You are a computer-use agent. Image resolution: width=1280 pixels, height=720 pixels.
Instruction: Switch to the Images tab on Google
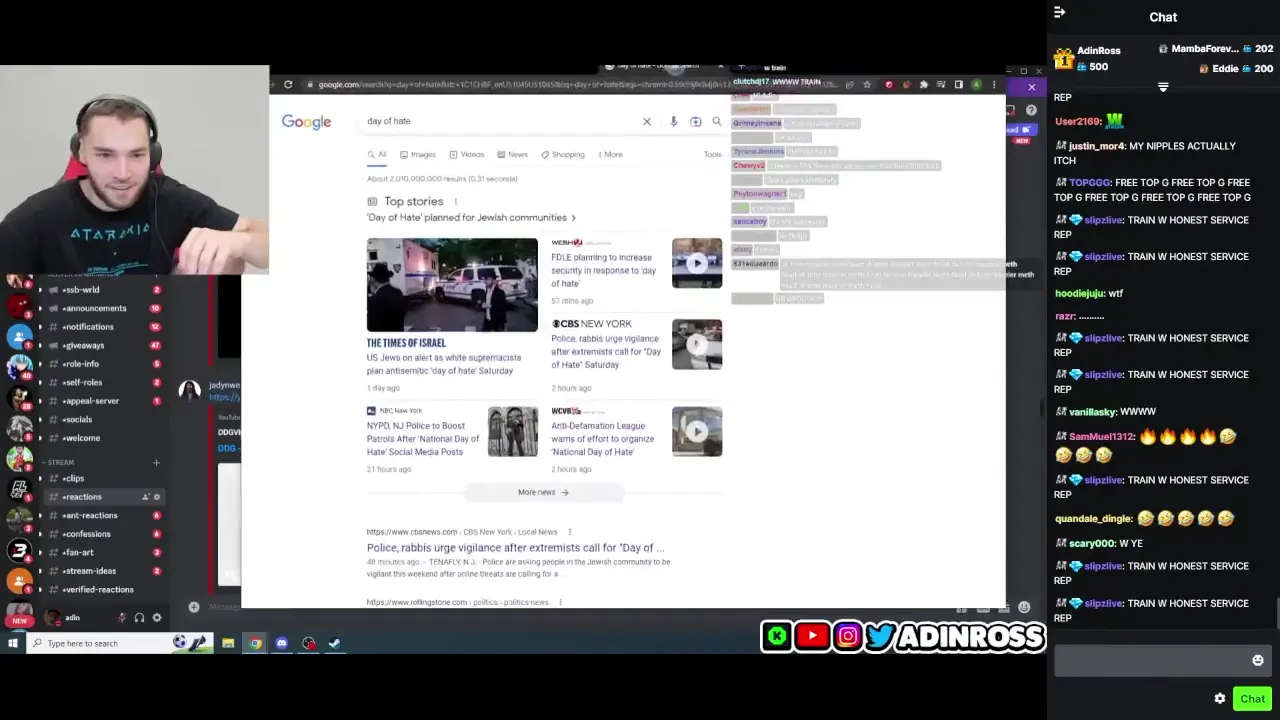click(423, 154)
